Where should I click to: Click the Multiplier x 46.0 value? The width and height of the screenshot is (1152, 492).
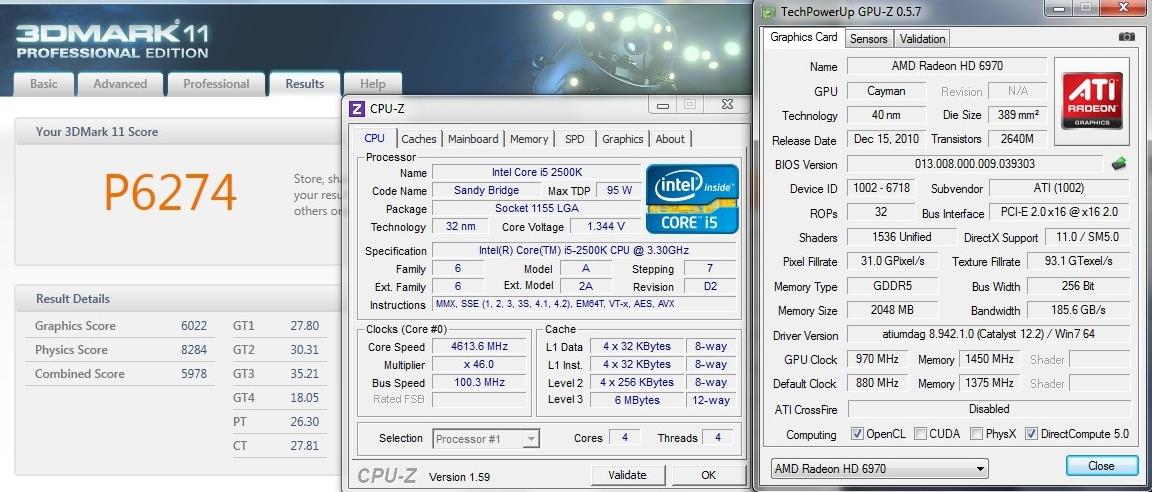(479, 364)
